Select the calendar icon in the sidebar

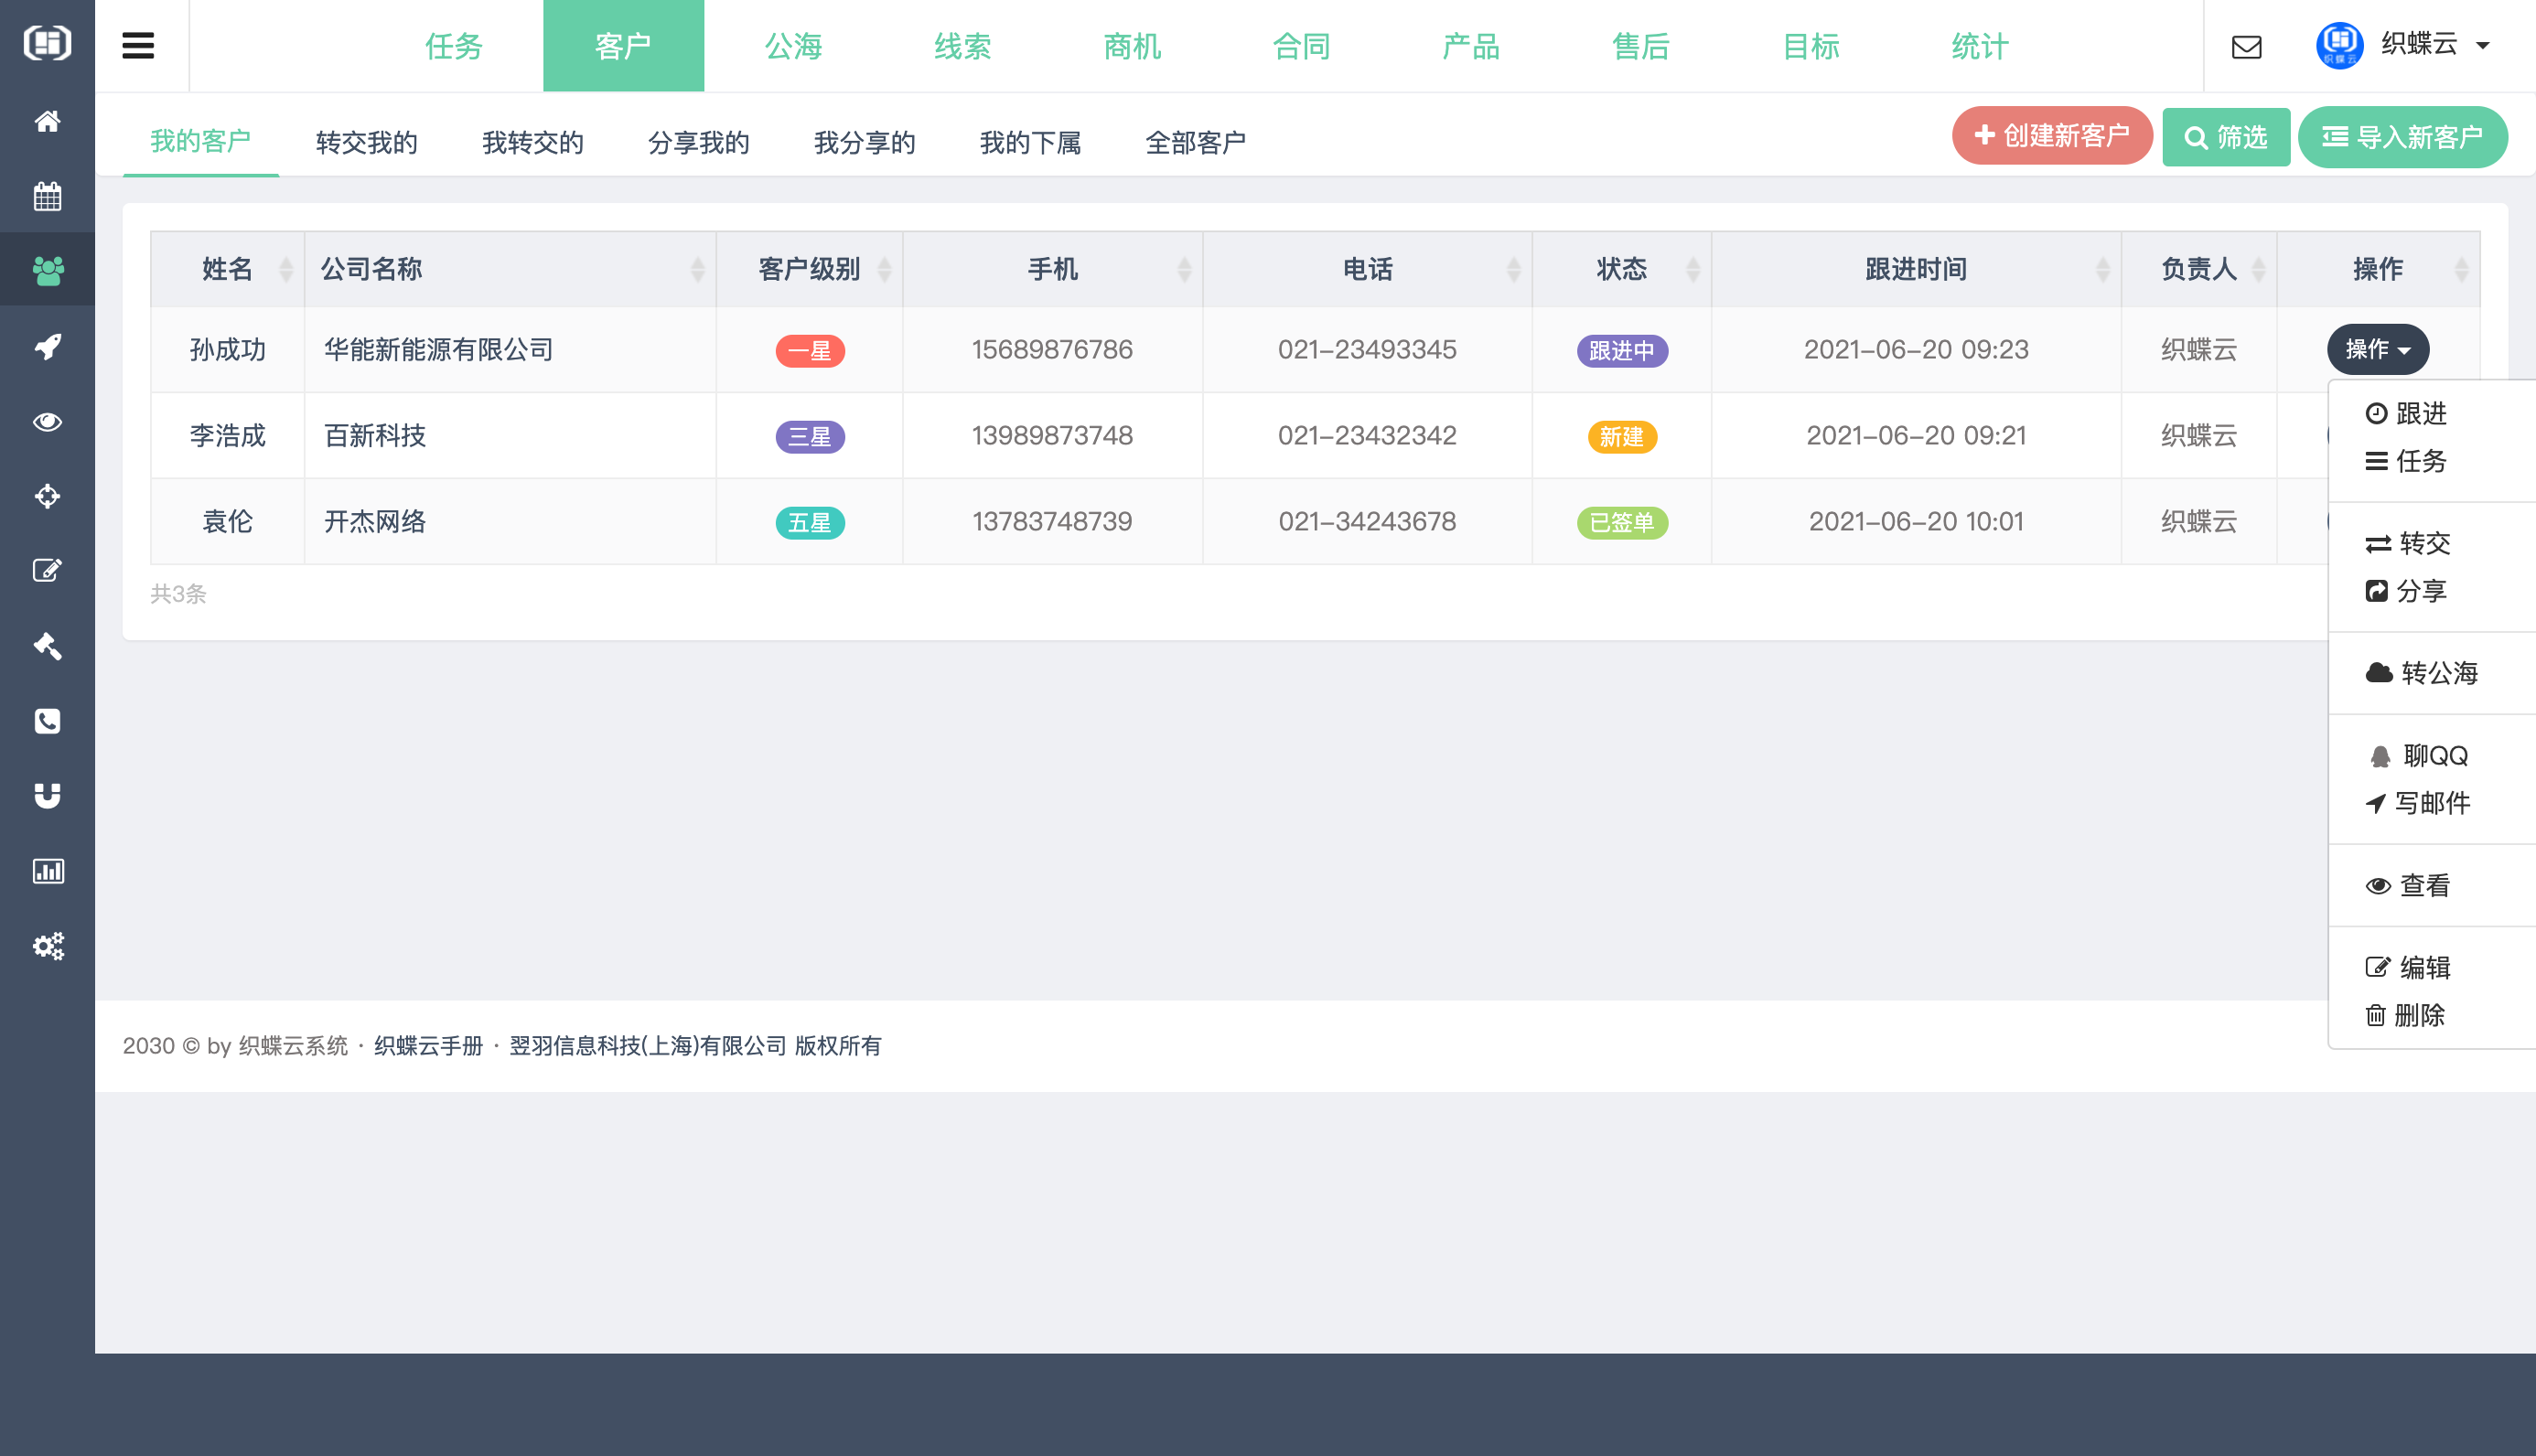(47, 197)
